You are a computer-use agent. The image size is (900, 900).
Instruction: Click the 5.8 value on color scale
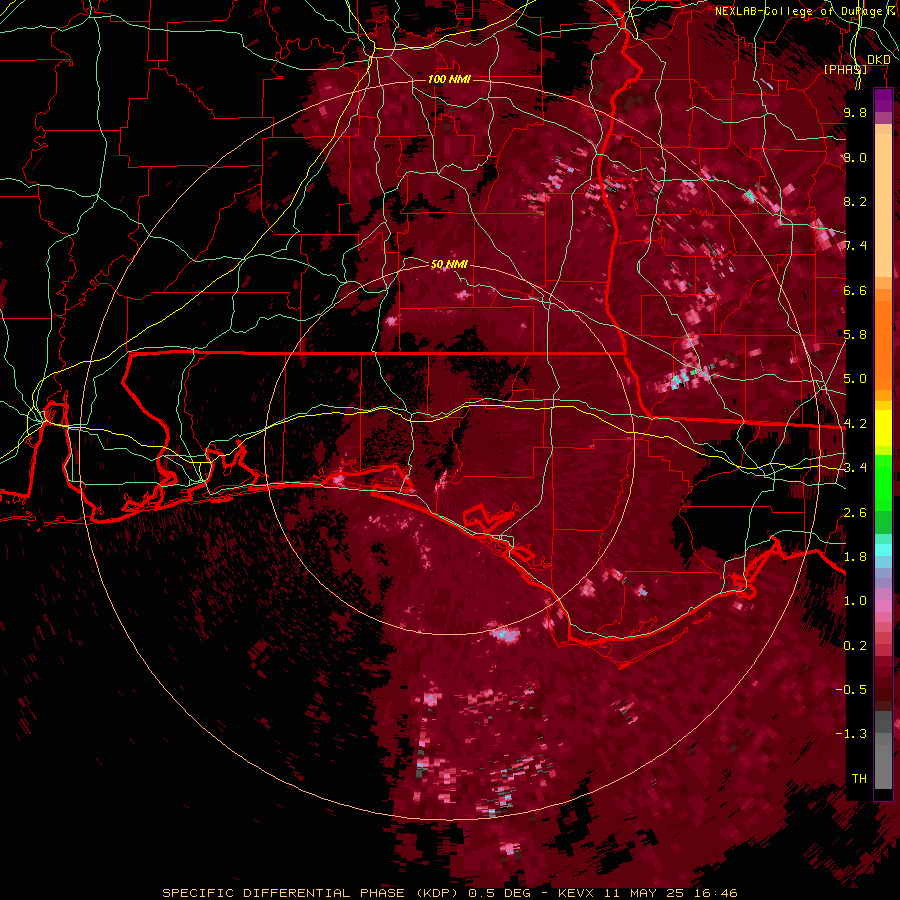(x=855, y=335)
